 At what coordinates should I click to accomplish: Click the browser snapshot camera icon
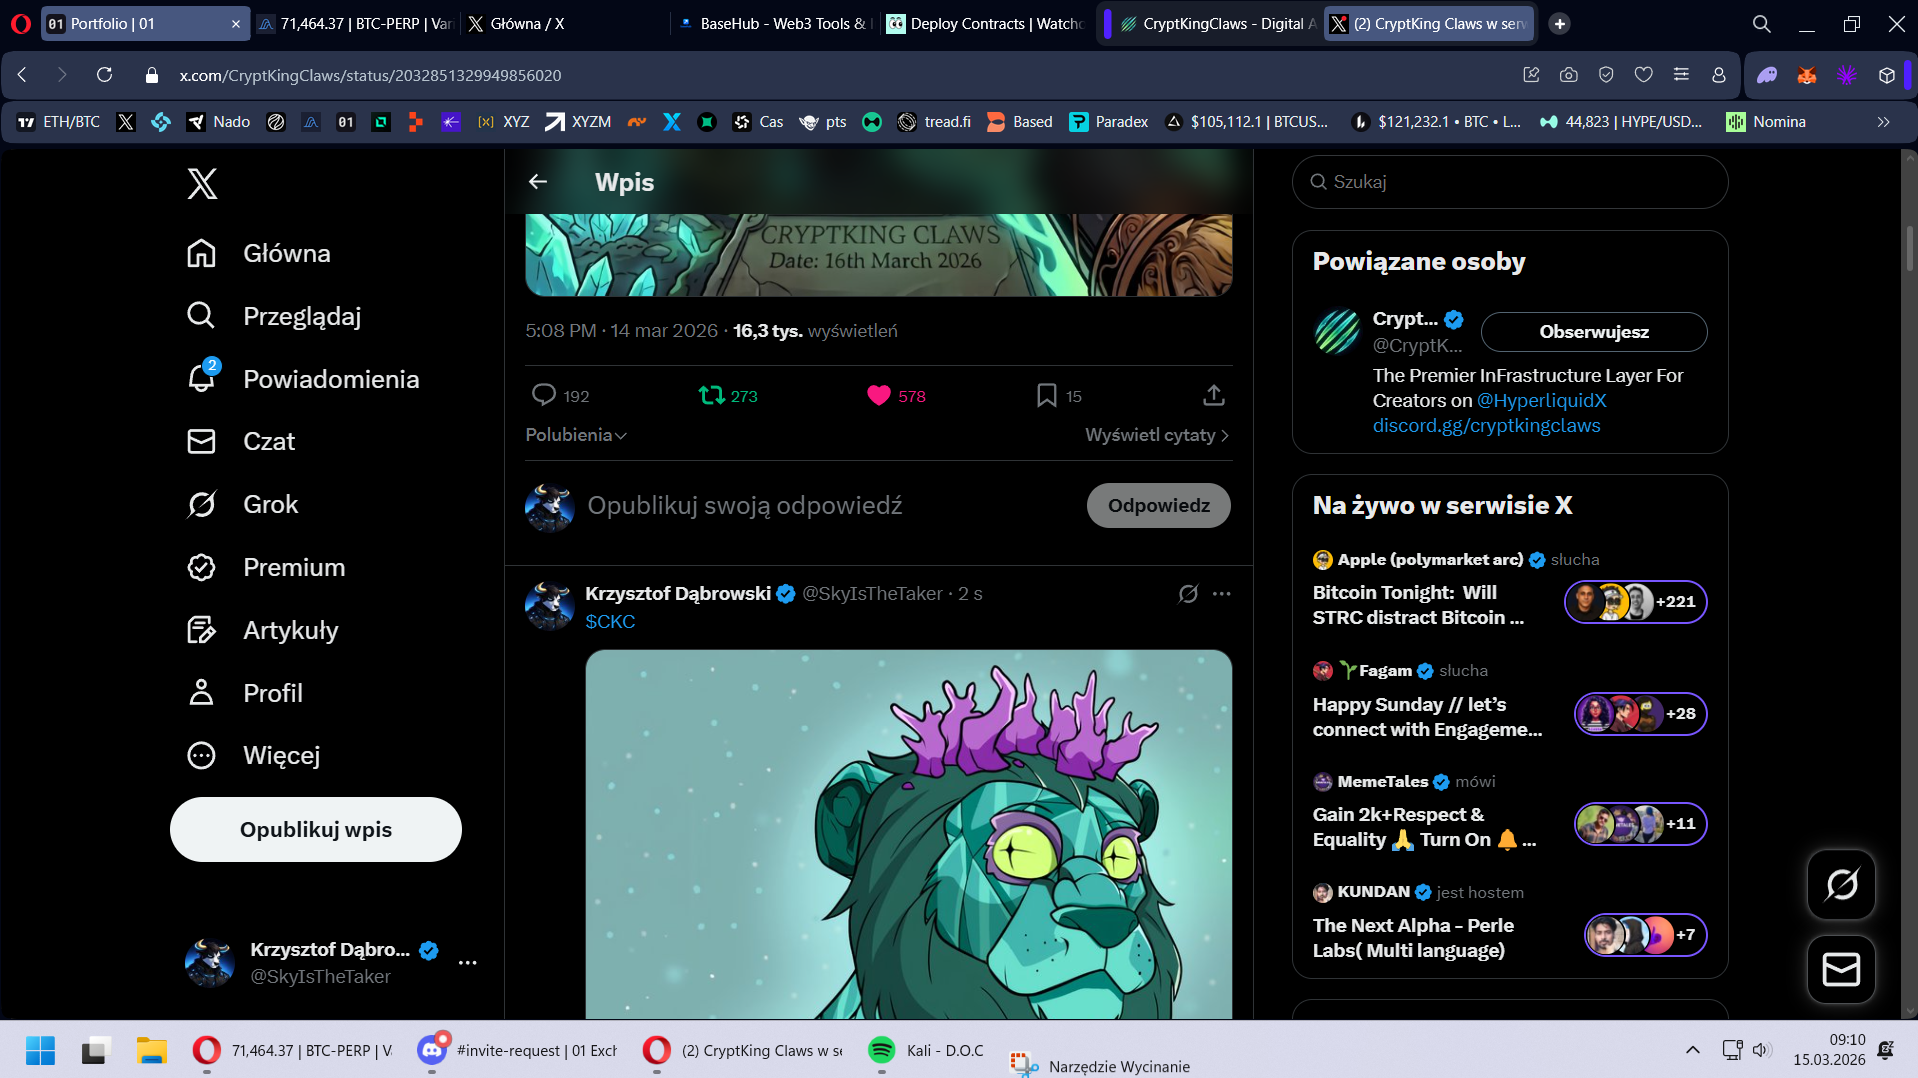(1569, 75)
